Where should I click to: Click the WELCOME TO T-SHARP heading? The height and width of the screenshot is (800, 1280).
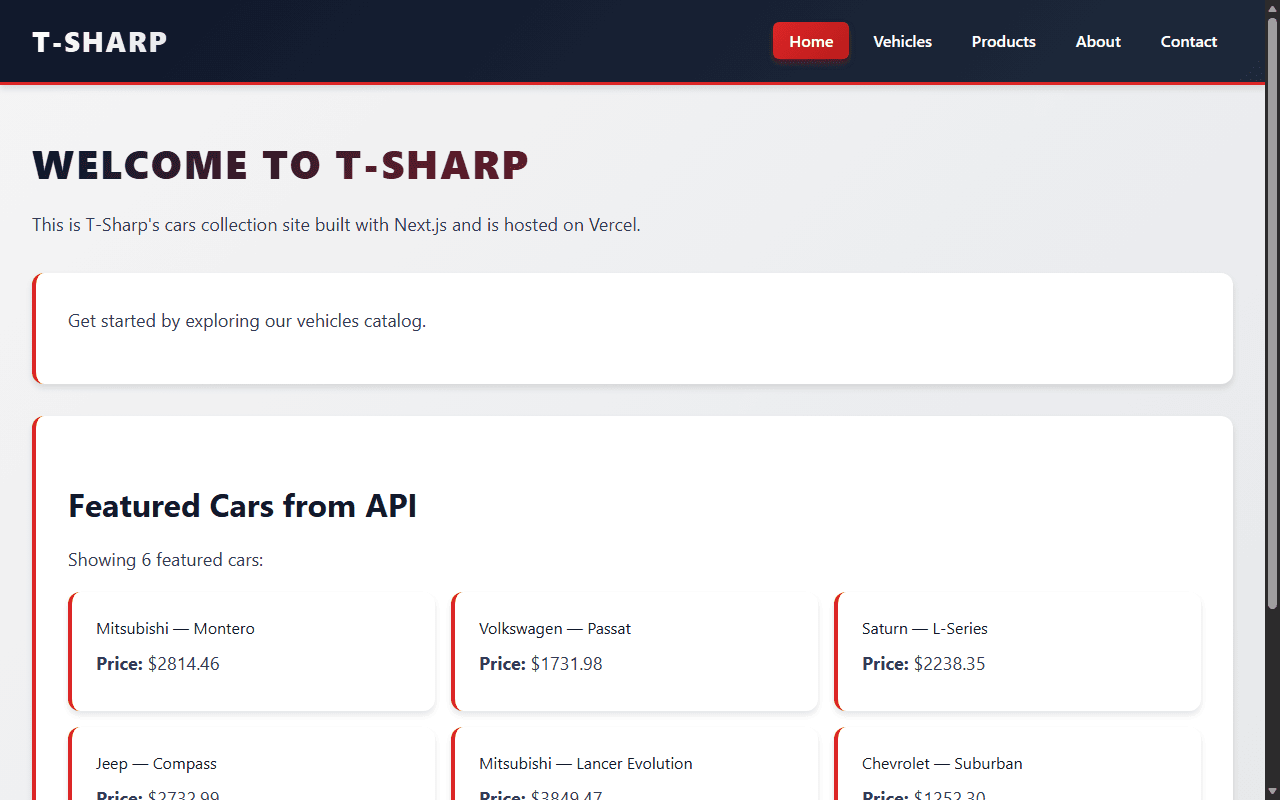280,165
